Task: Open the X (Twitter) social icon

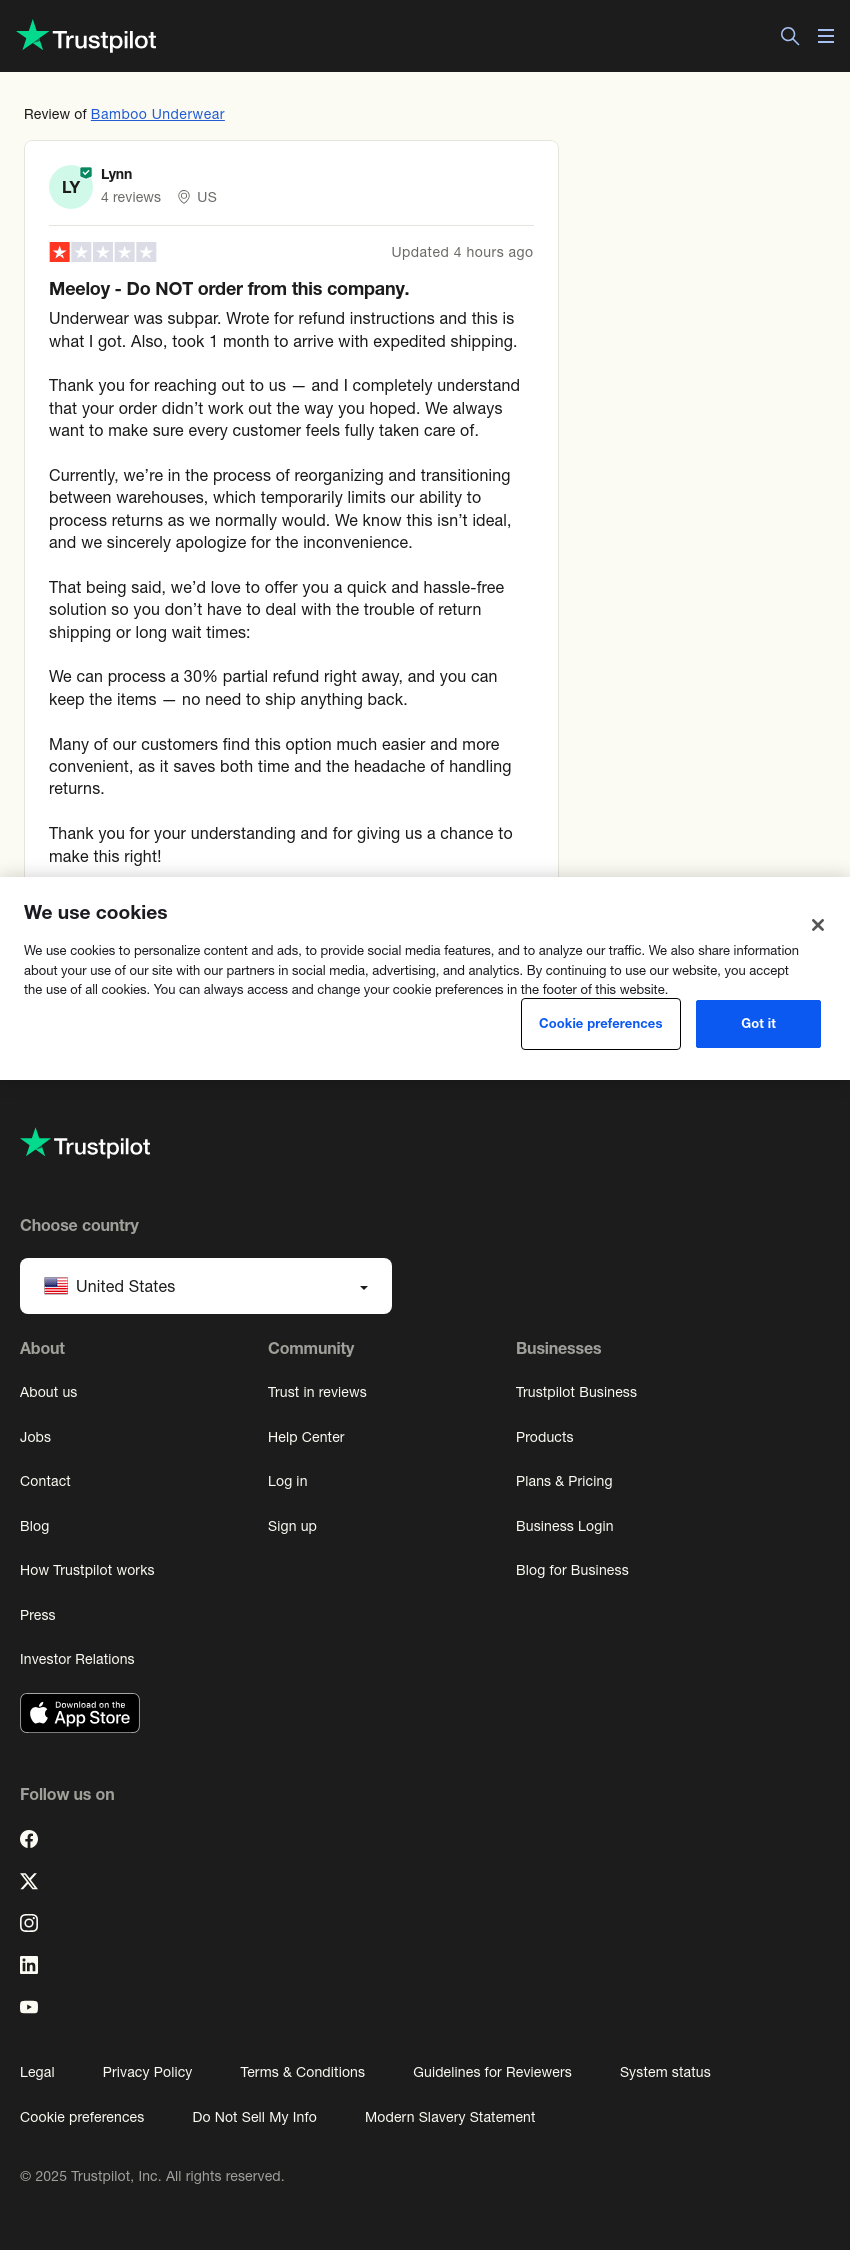Action: click(x=29, y=1881)
